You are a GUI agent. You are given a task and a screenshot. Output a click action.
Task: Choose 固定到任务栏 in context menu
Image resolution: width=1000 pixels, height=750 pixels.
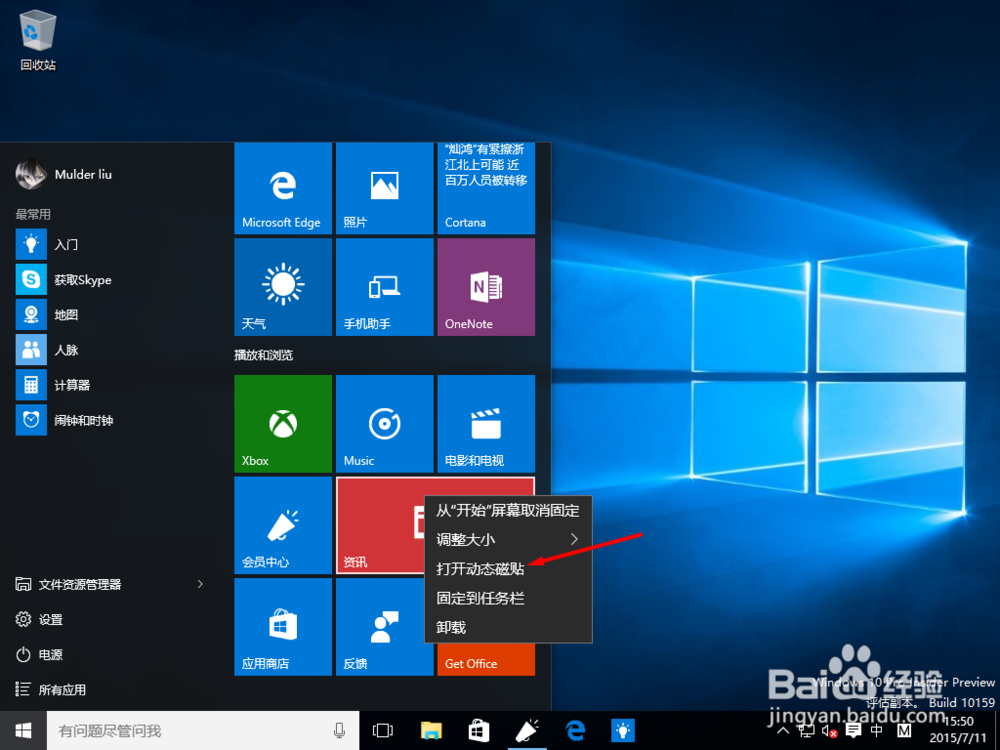508,598
